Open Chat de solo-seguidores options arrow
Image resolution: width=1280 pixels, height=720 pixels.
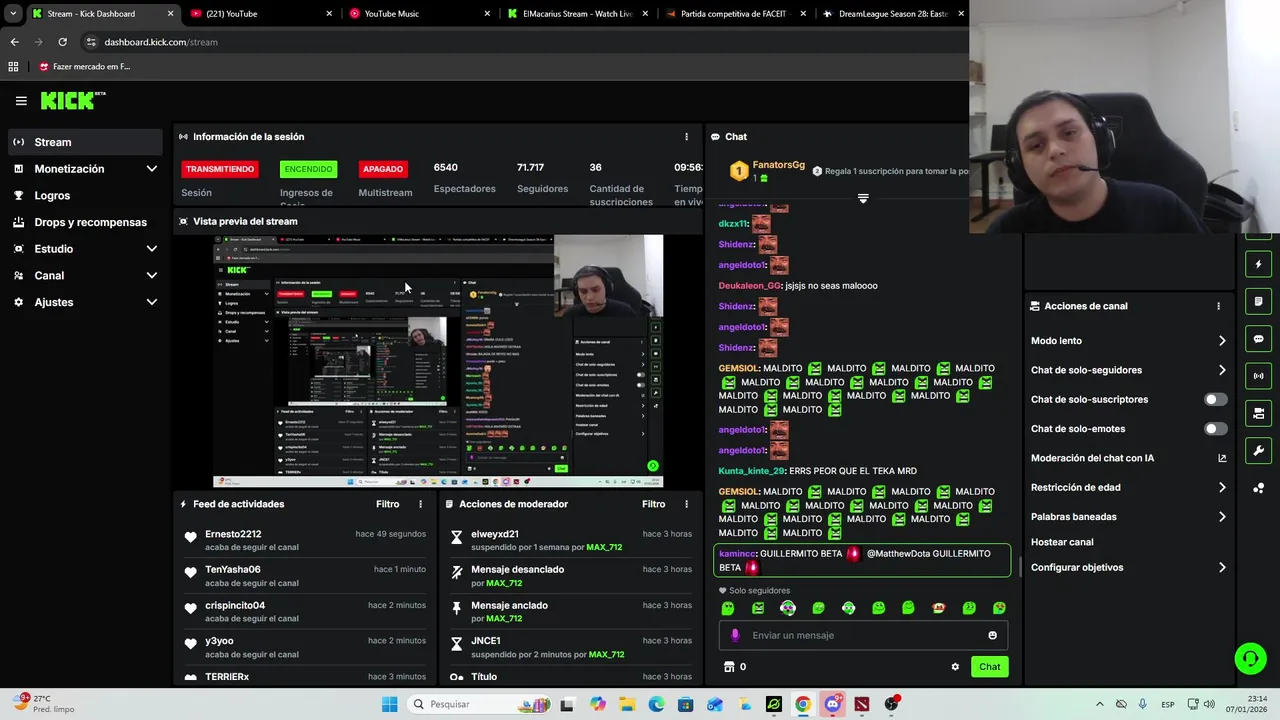tap(1222, 370)
